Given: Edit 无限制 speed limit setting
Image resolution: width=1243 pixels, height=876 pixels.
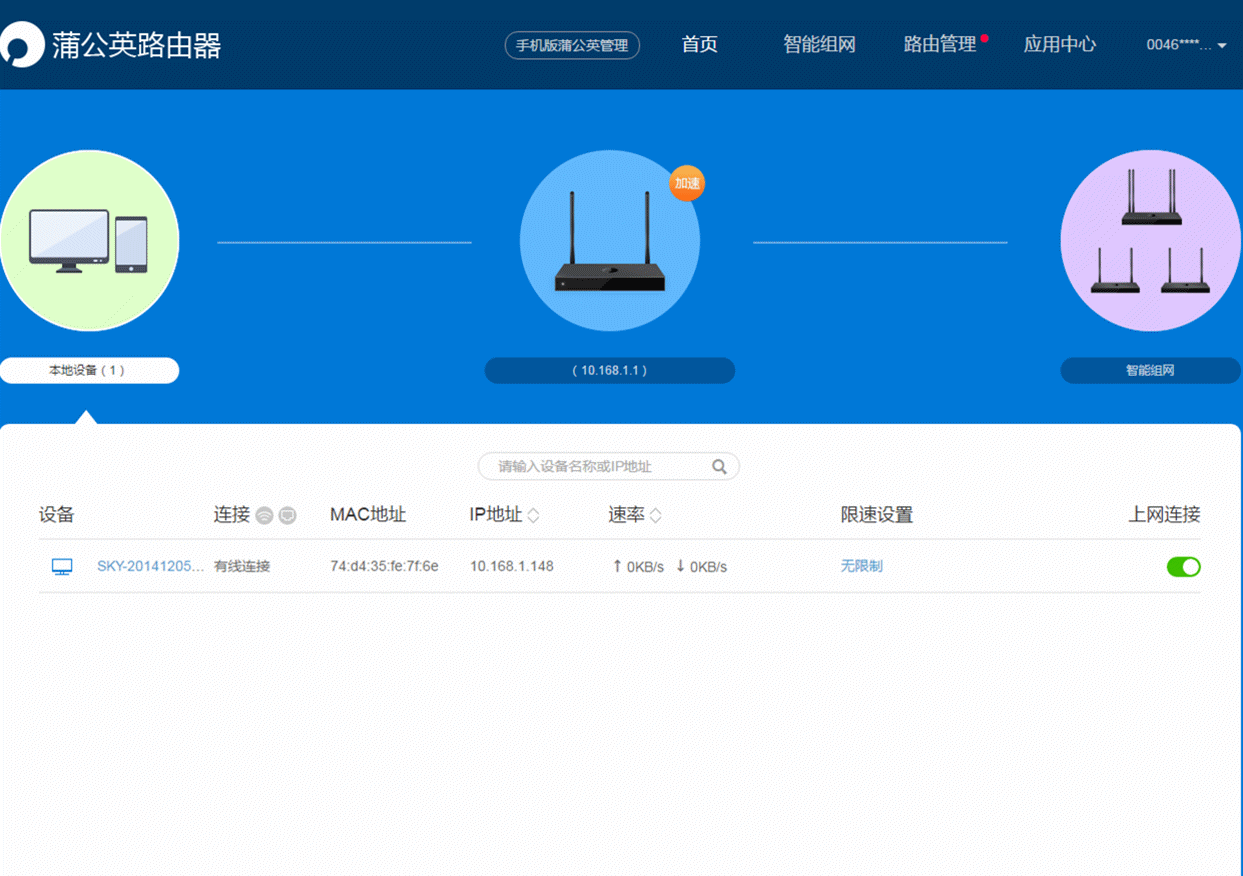Looking at the screenshot, I should point(861,566).
